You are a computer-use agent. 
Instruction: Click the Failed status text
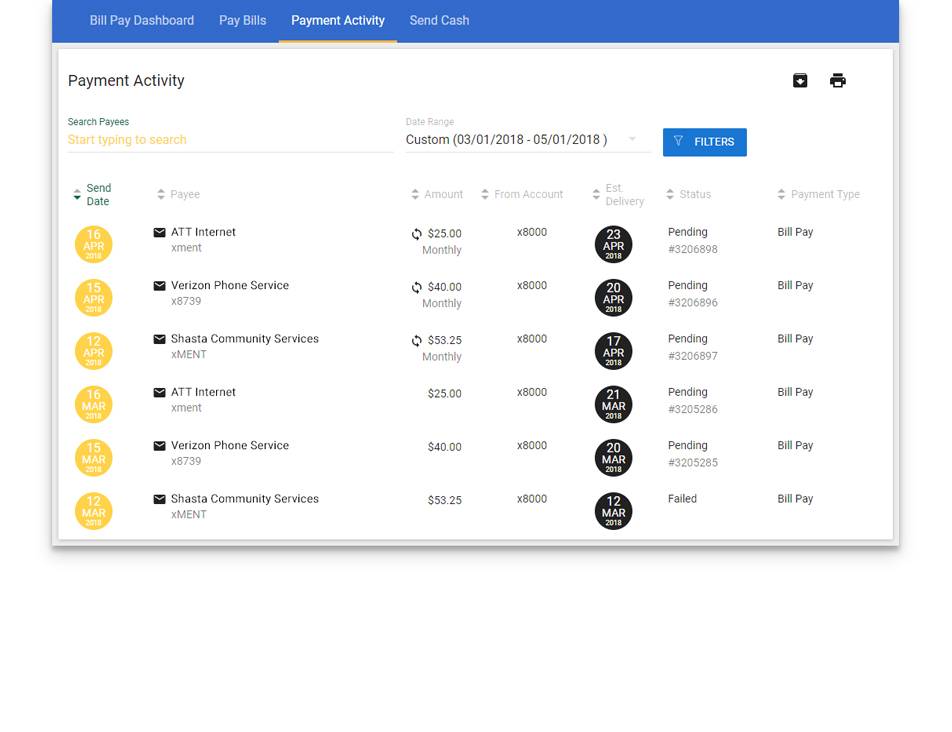[682, 499]
